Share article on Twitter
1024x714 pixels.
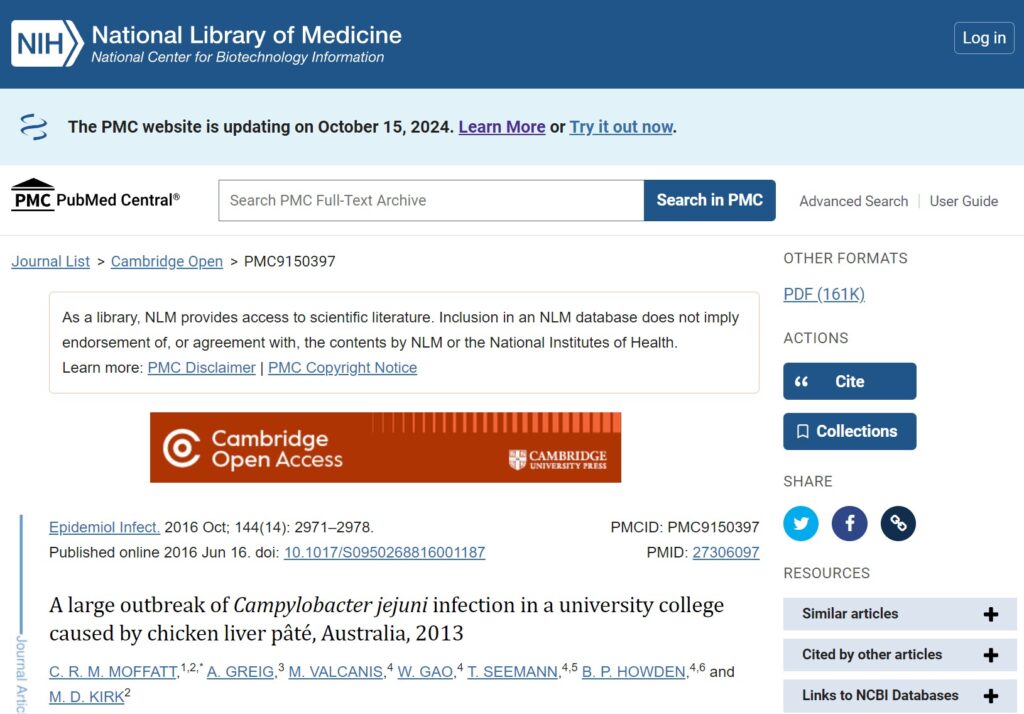click(800, 523)
